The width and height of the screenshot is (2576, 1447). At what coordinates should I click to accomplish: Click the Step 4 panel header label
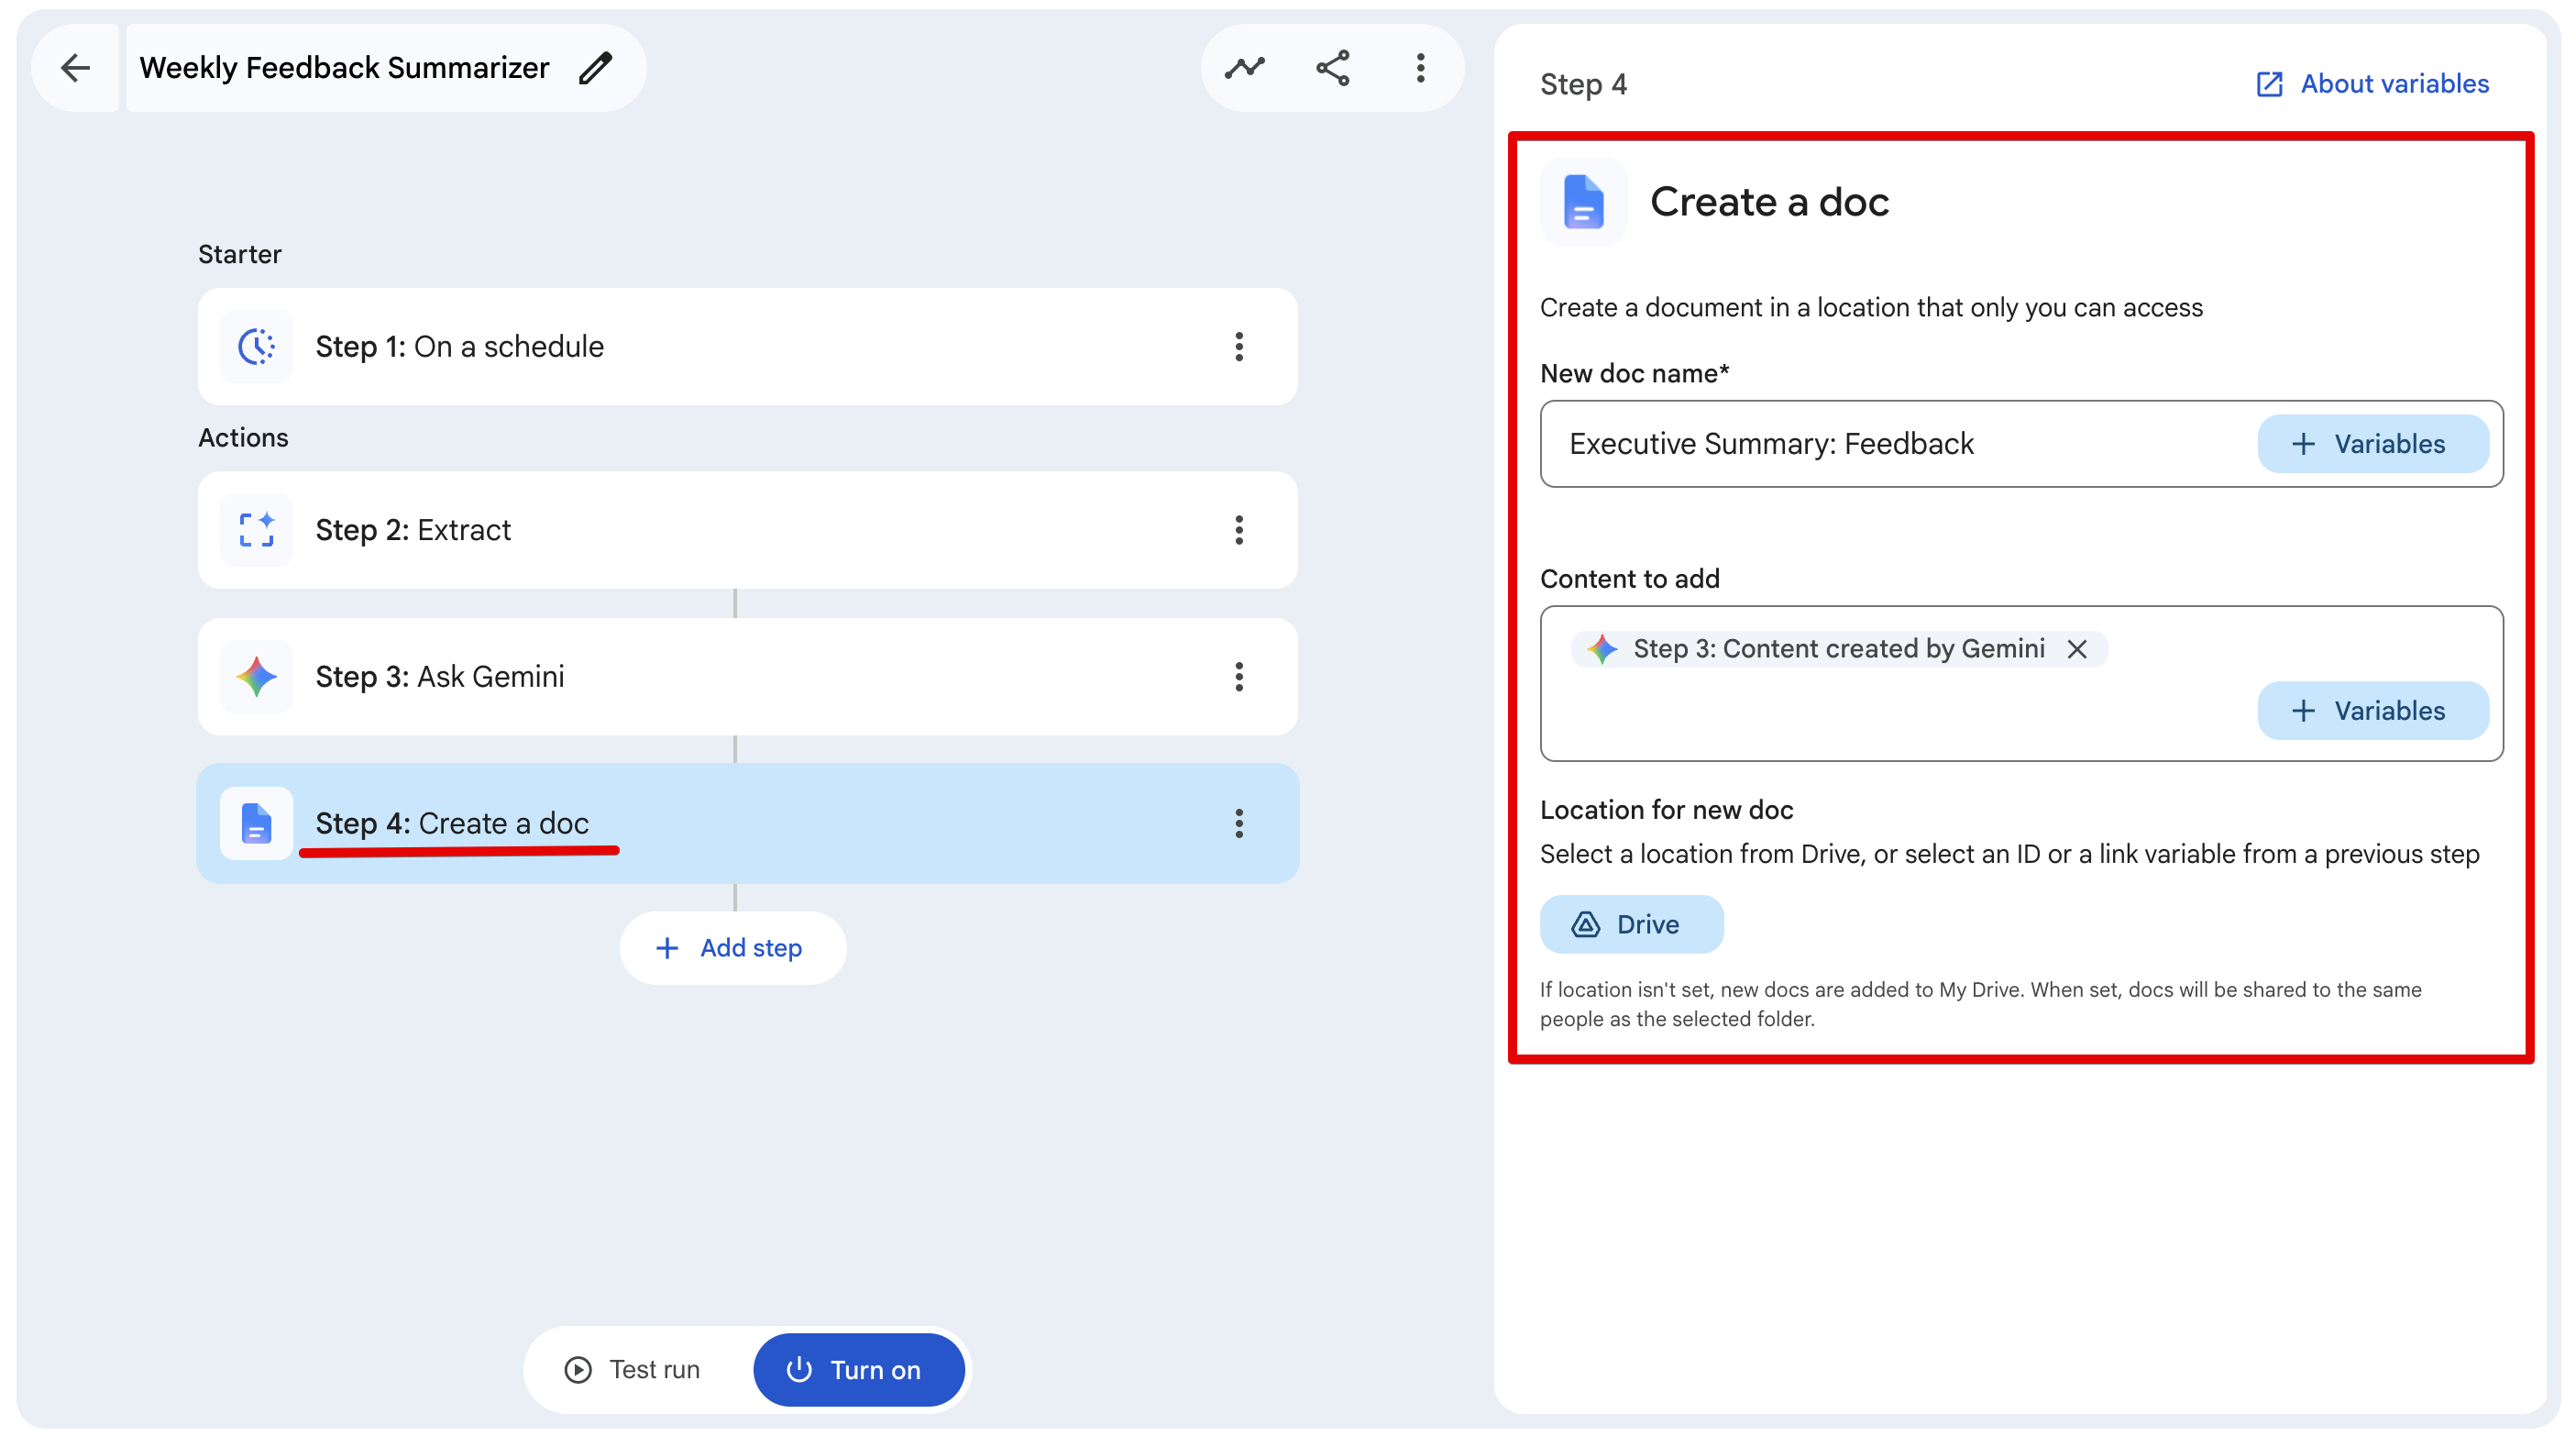coord(1583,84)
